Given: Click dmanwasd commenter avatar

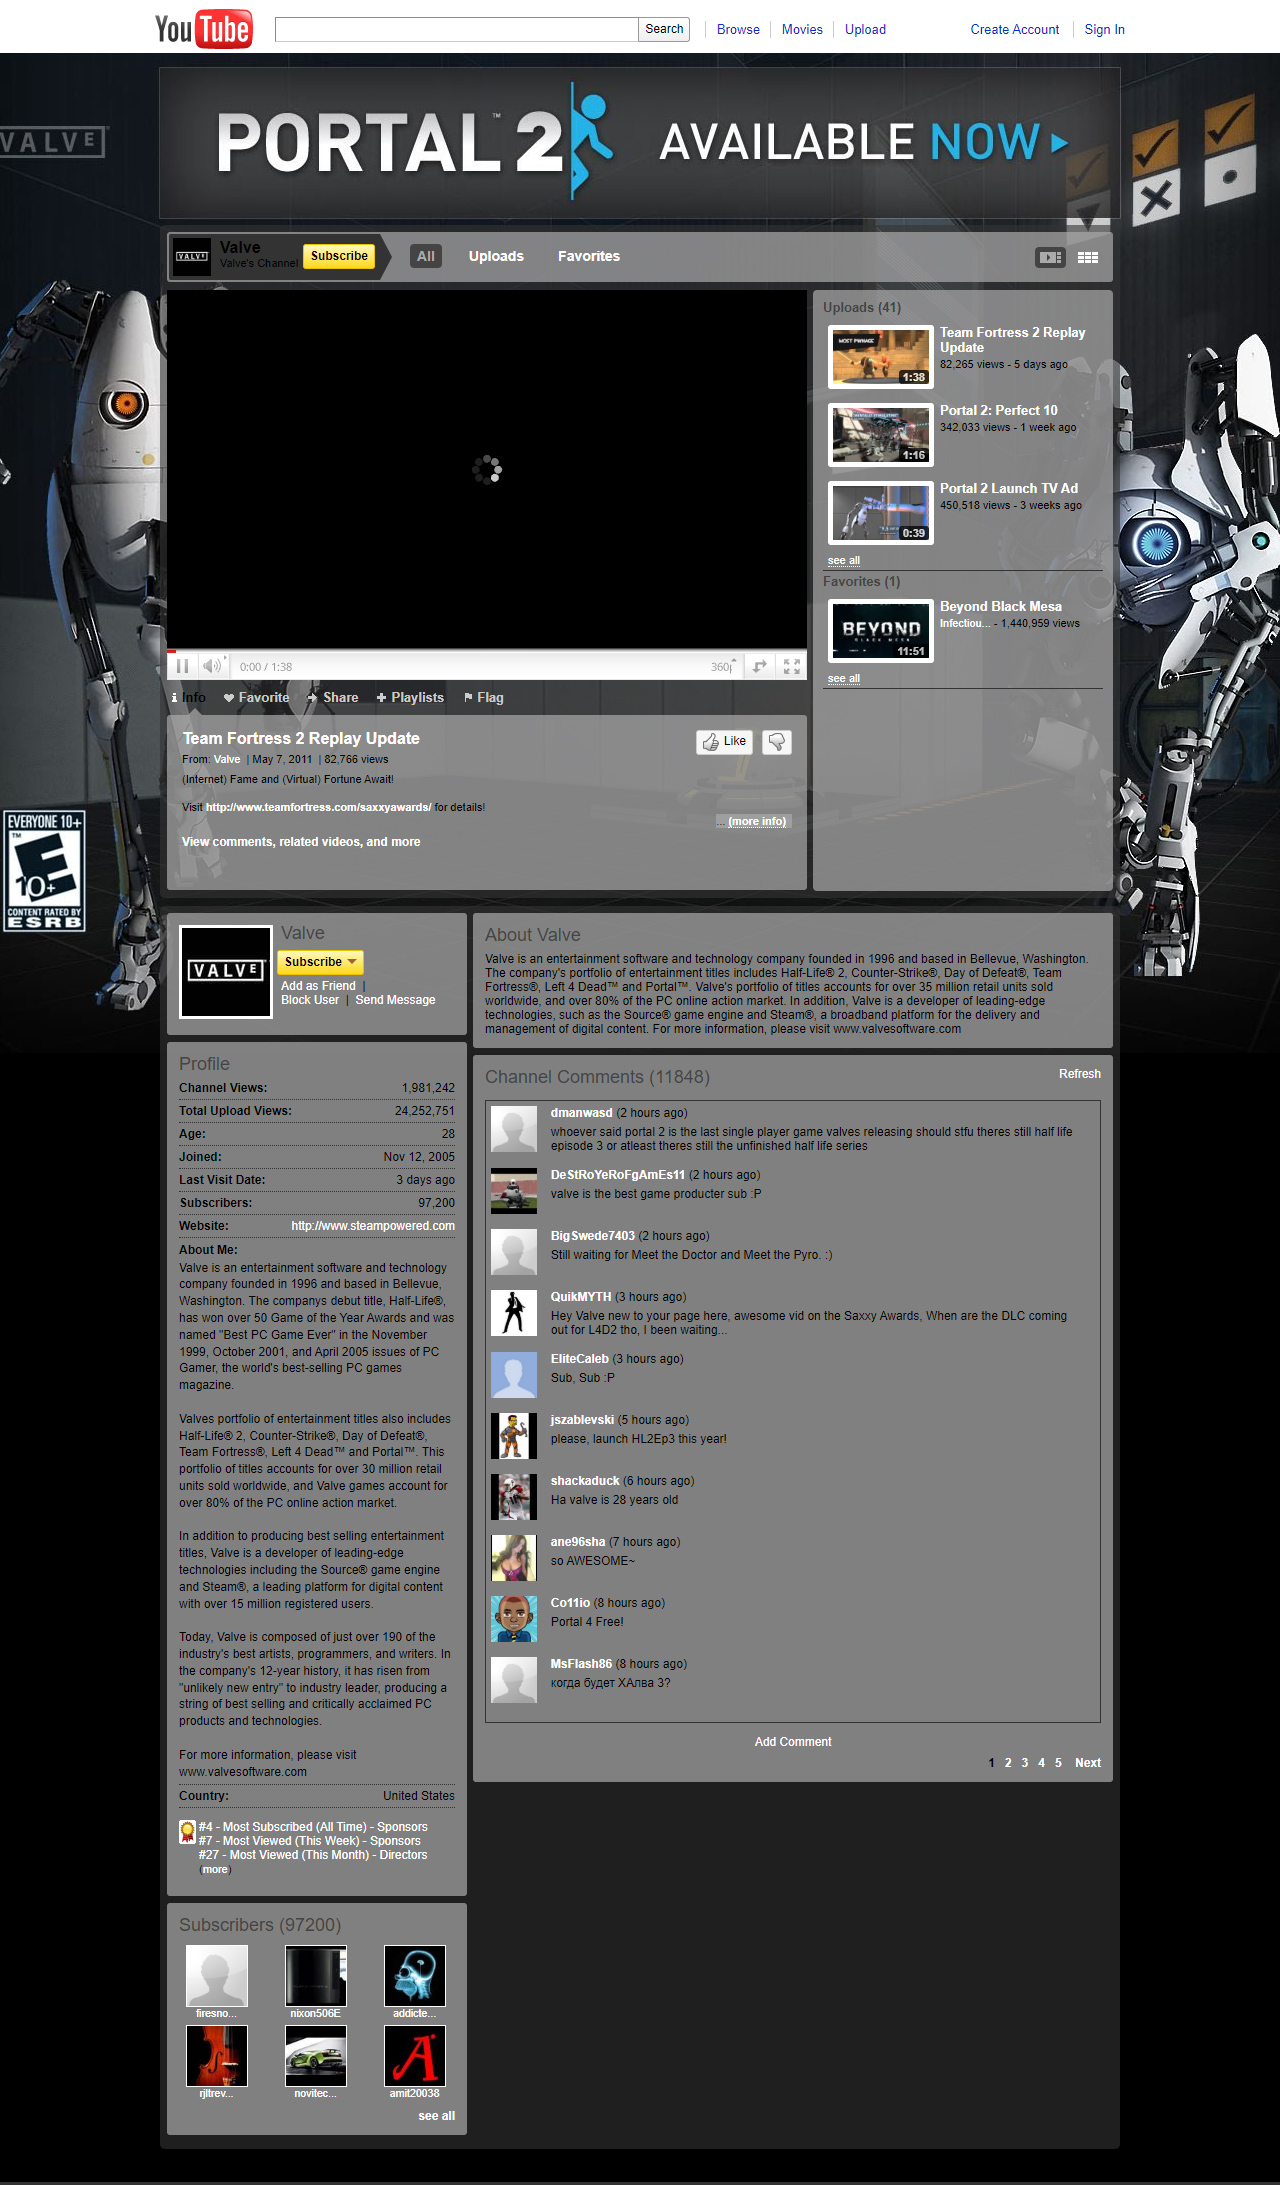Looking at the screenshot, I should (x=514, y=1130).
